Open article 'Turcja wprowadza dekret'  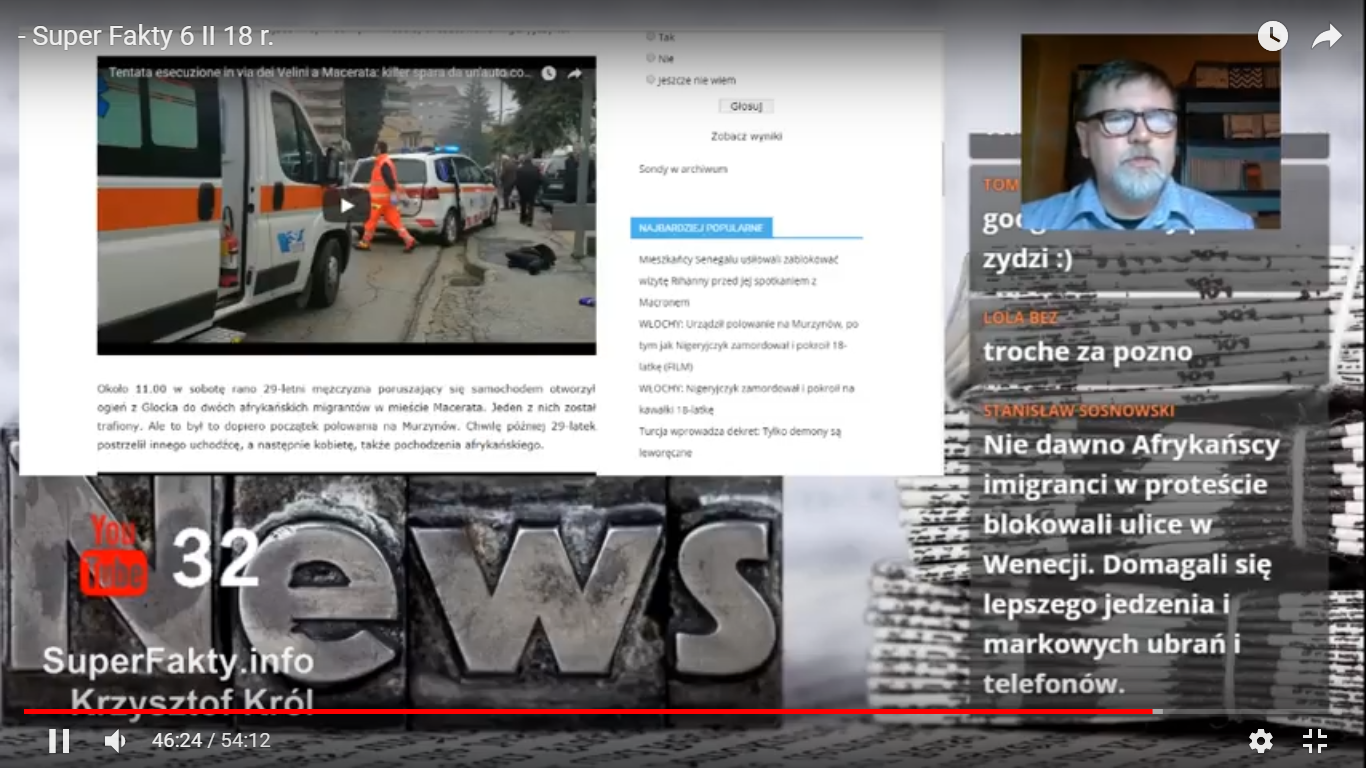coord(740,442)
